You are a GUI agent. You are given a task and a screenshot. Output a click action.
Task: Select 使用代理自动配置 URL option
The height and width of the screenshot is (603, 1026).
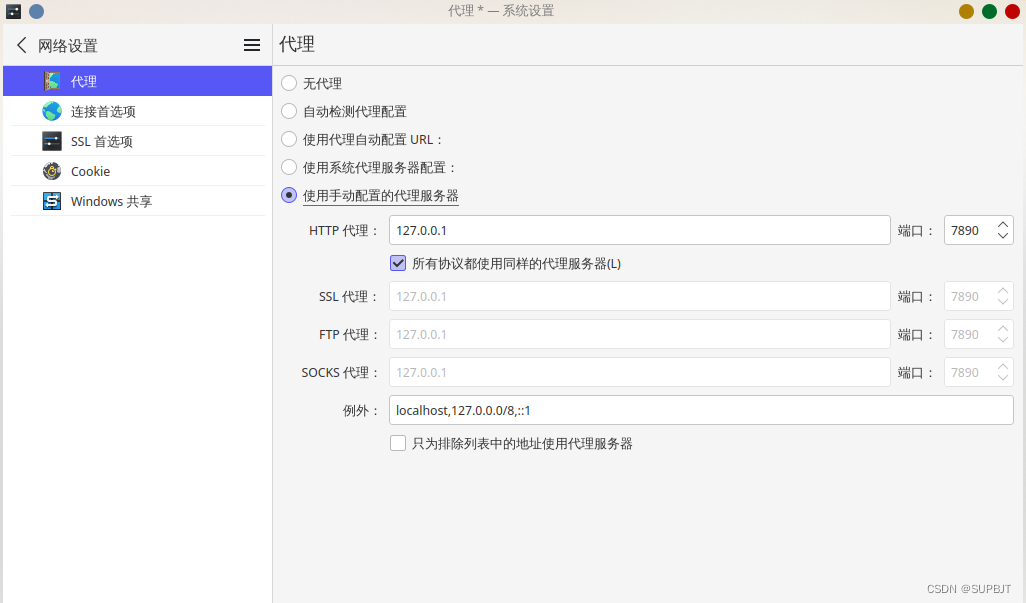[x=289, y=139]
